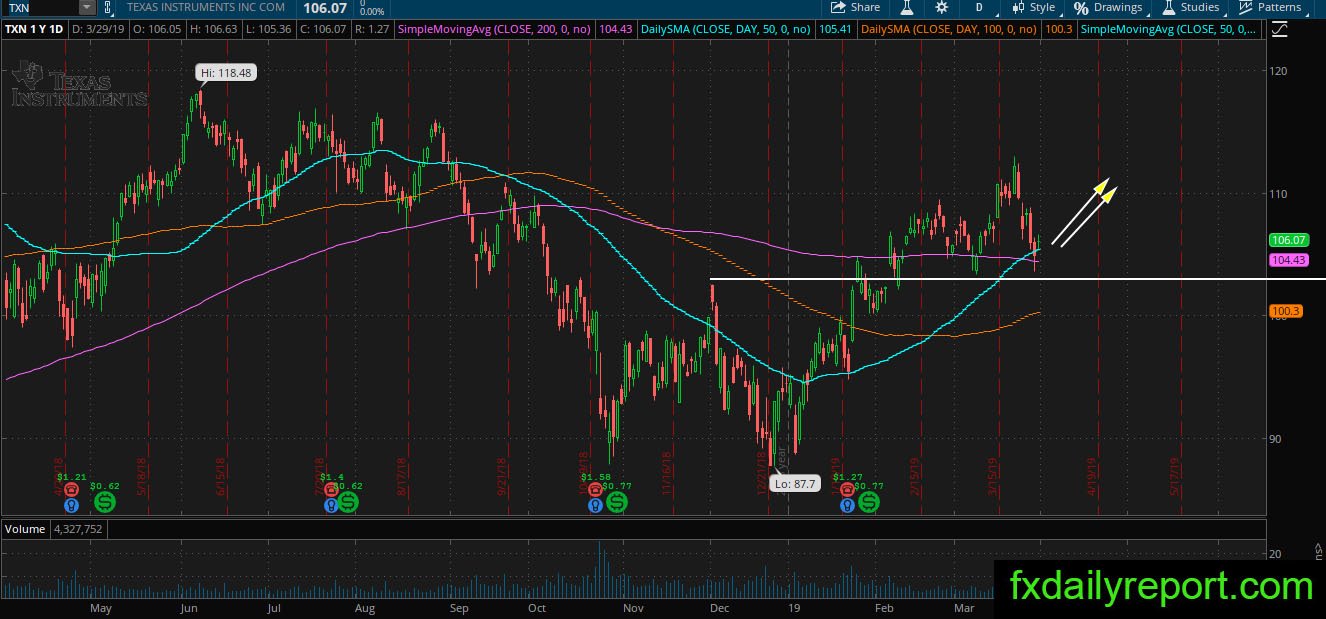Click the 2/15/19 expiration date marker
The image size is (1326, 619).
point(914,476)
